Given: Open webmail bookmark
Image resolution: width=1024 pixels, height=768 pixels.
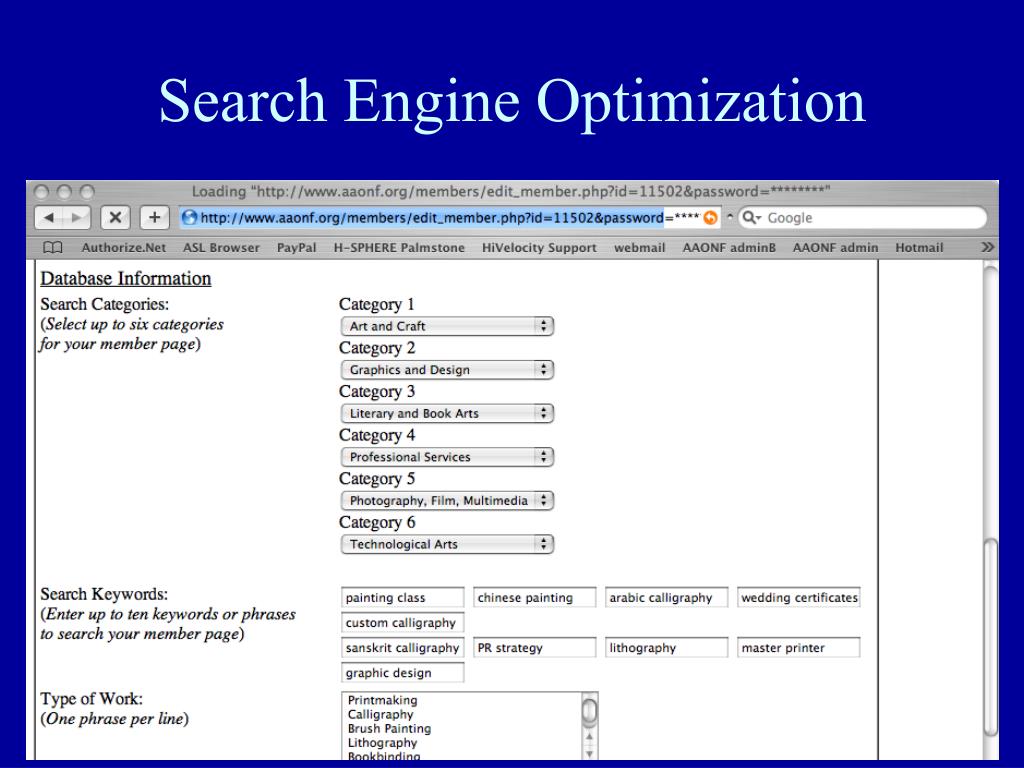Looking at the screenshot, I should [x=639, y=248].
